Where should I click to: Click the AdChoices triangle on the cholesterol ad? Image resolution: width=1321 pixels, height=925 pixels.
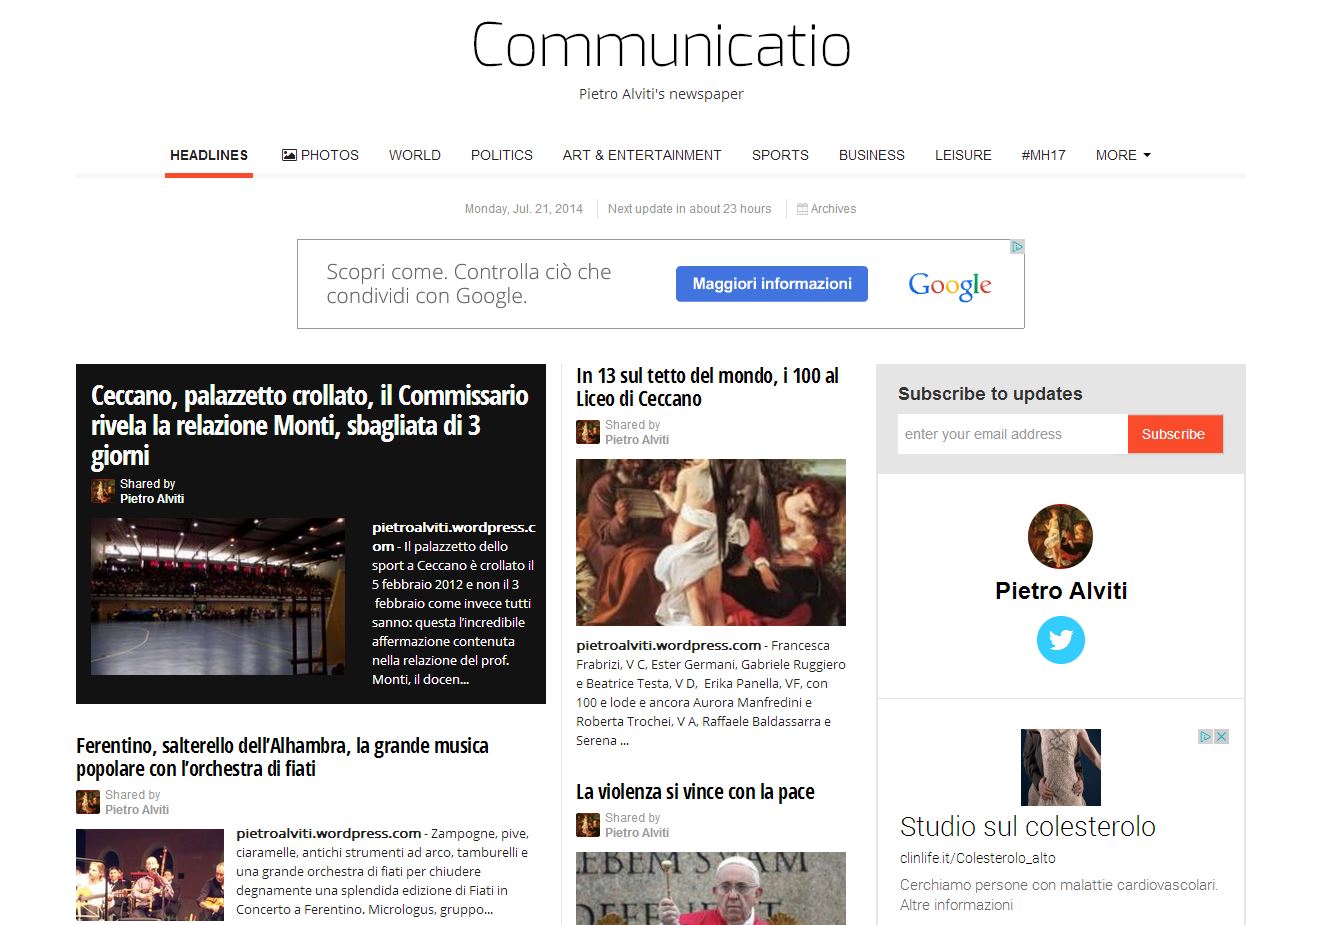click(1206, 737)
